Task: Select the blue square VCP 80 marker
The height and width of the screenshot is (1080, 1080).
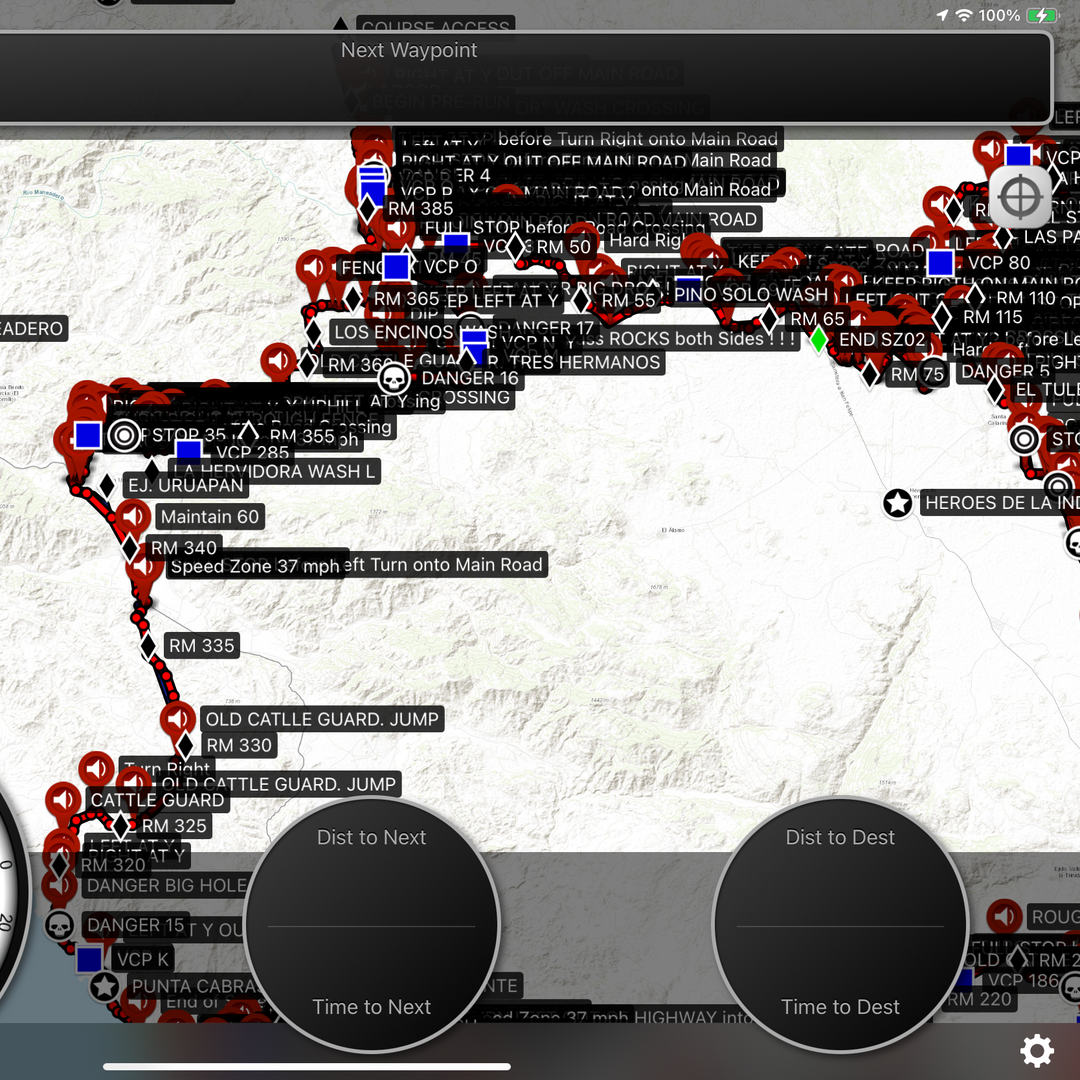Action: (x=940, y=263)
